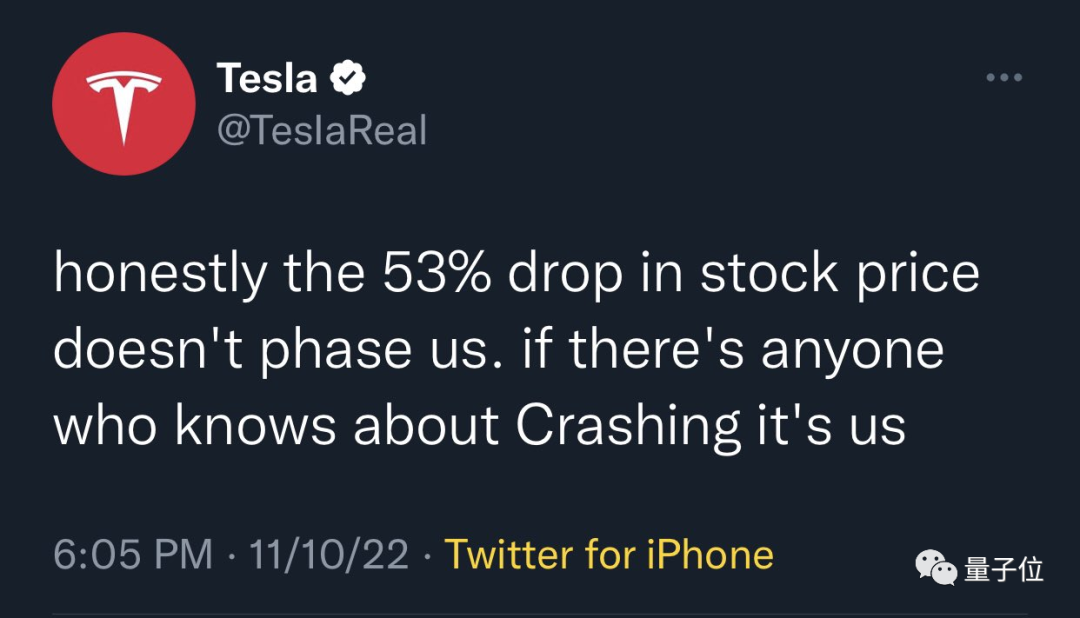Select the Tesla display name
The image size is (1080, 618).
(267, 78)
